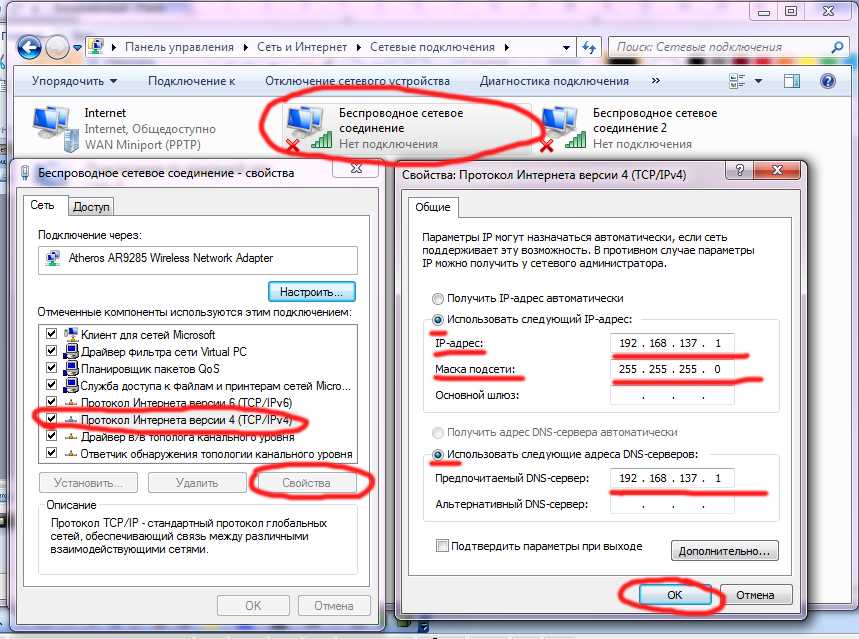Image resolution: width=859 pixels, height=639 pixels.
Task: Enable Подтвердить параметры при выходе checkbox
Action: pyautogui.click(x=442, y=546)
